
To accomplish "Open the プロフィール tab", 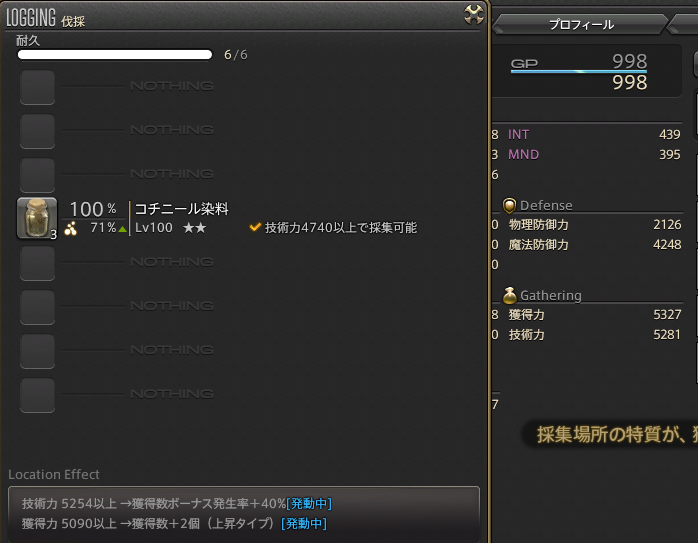I will click(581, 24).
